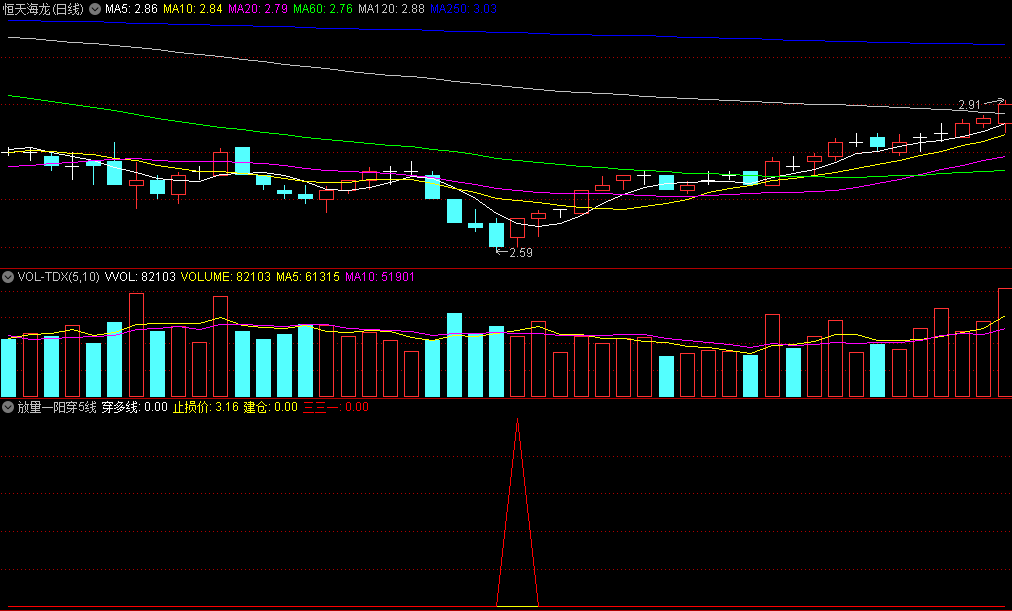Viewport: 1012px width, 611px height.
Task: Select the MA250: 3.03 blue label
Action: (463, 9)
